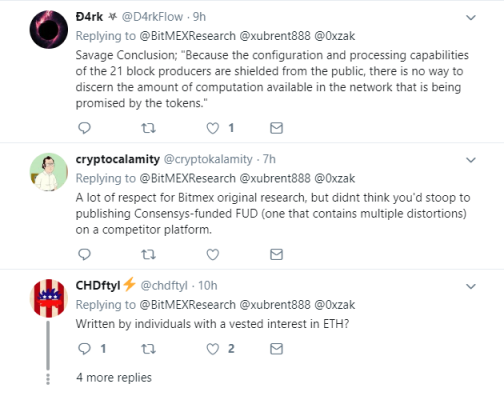Viewport: 504px width, 396px height.
Task: Like cryptocalamity's tweet
Action: pos(213,255)
